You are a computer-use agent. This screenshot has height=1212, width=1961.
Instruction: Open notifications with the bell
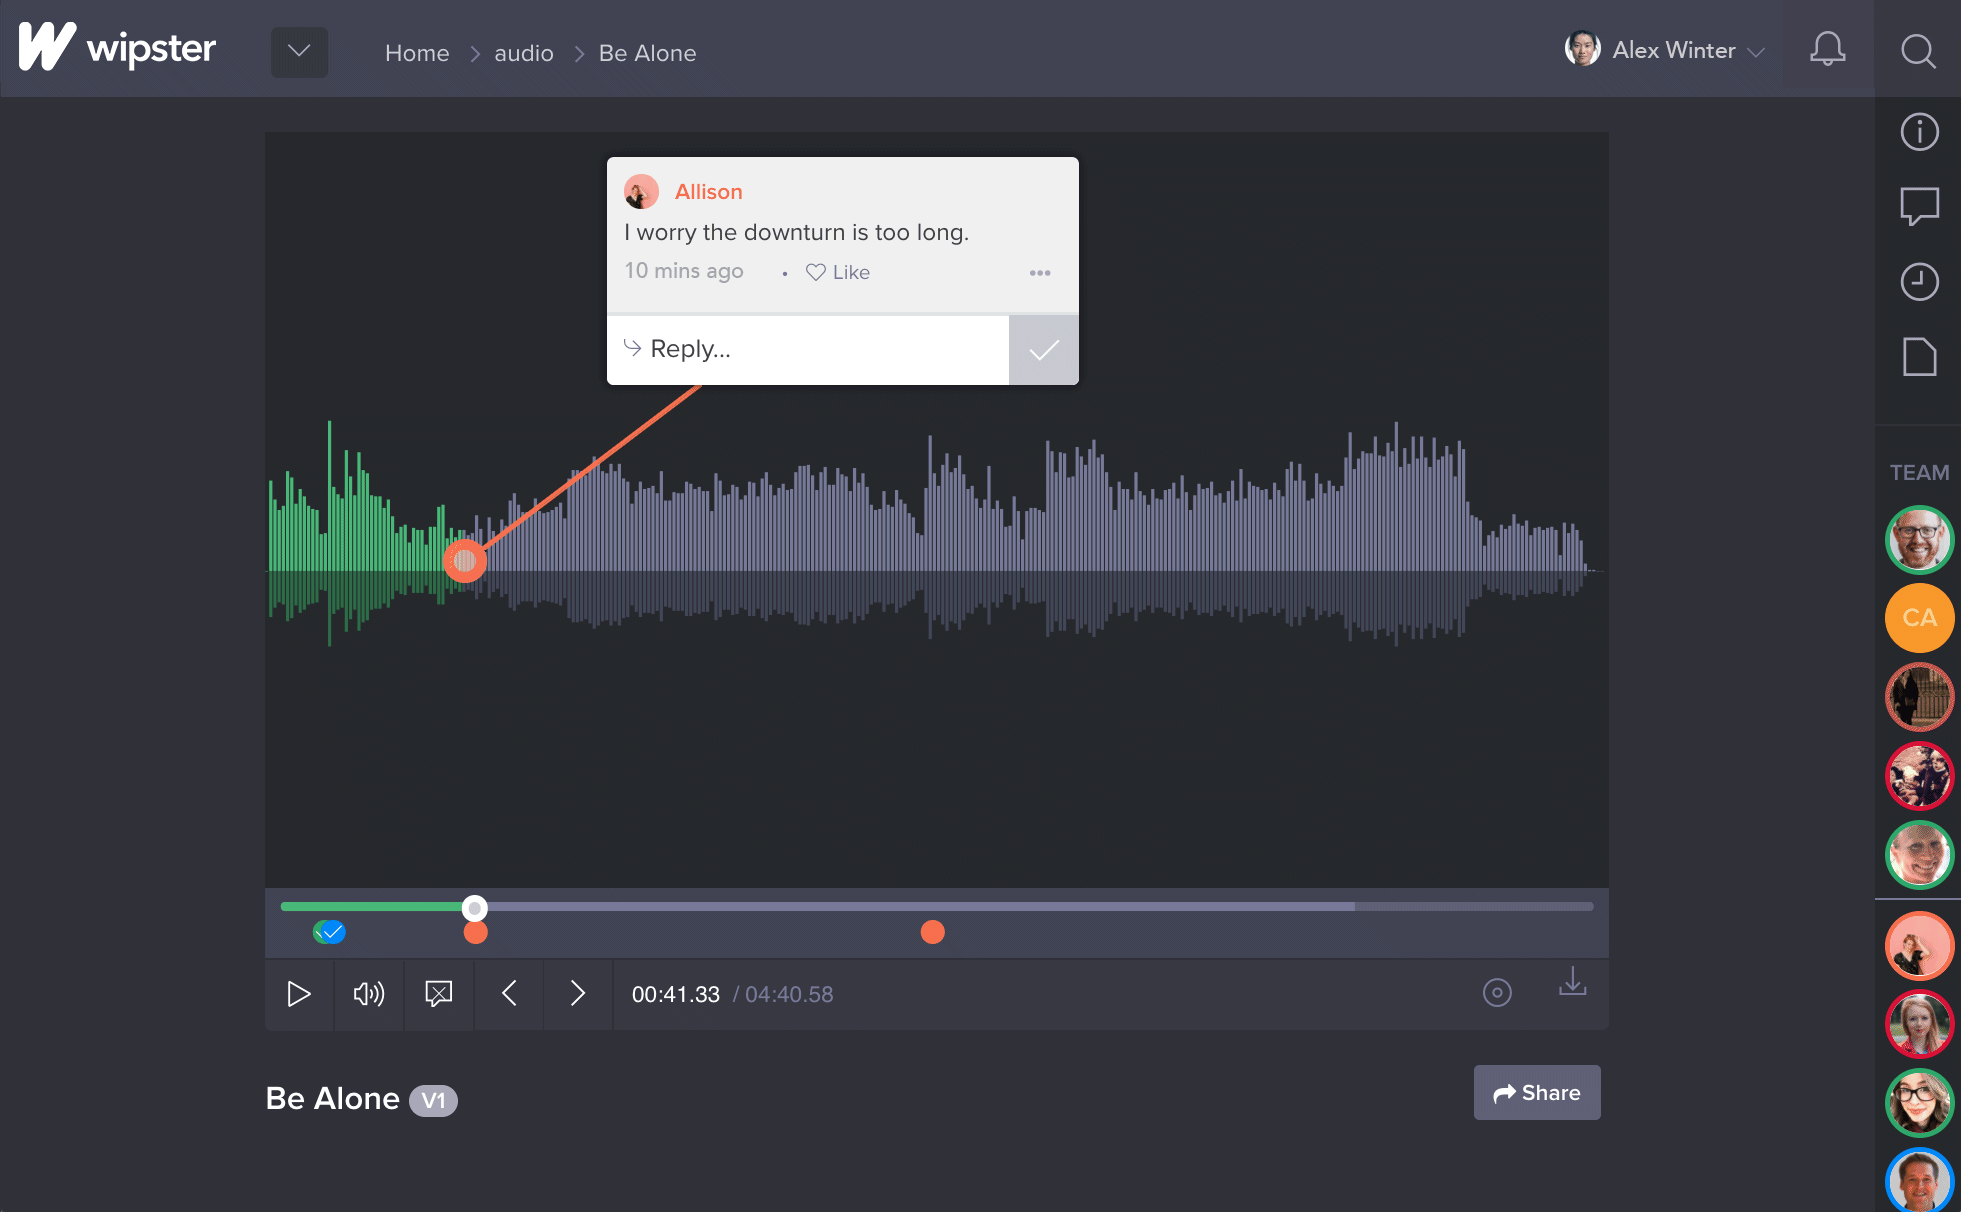pyautogui.click(x=1827, y=48)
